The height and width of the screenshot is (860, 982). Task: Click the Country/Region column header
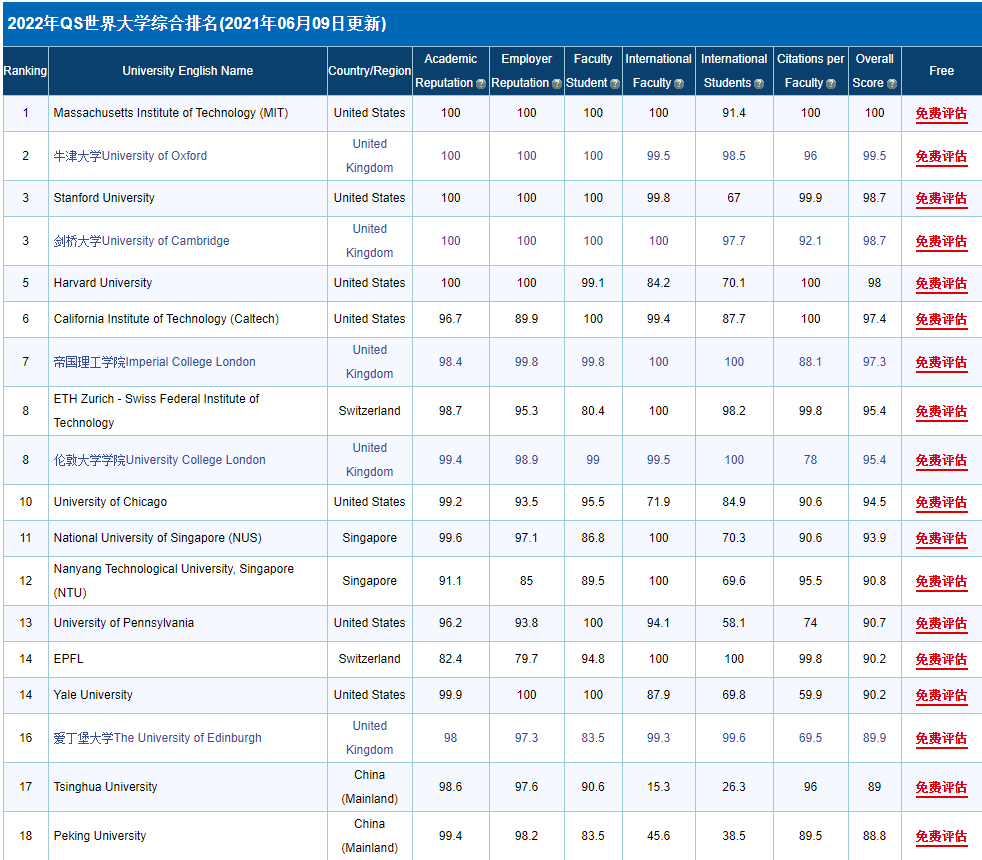coord(369,71)
